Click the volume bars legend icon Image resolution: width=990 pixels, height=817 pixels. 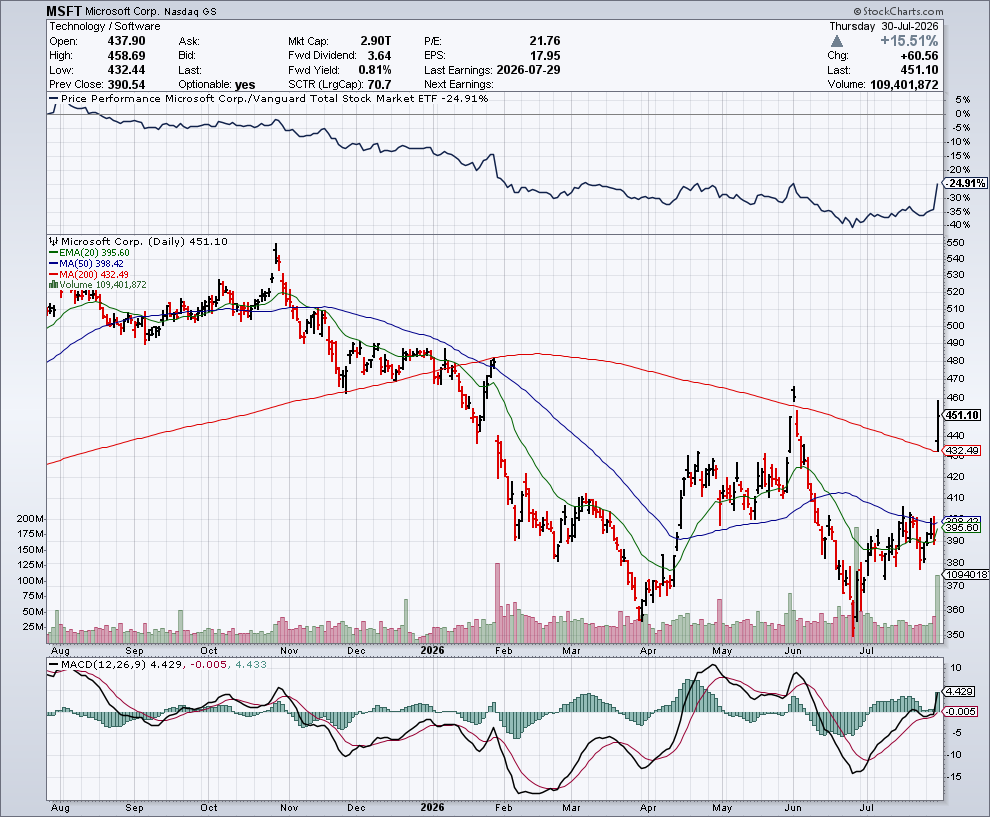[53, 285]
